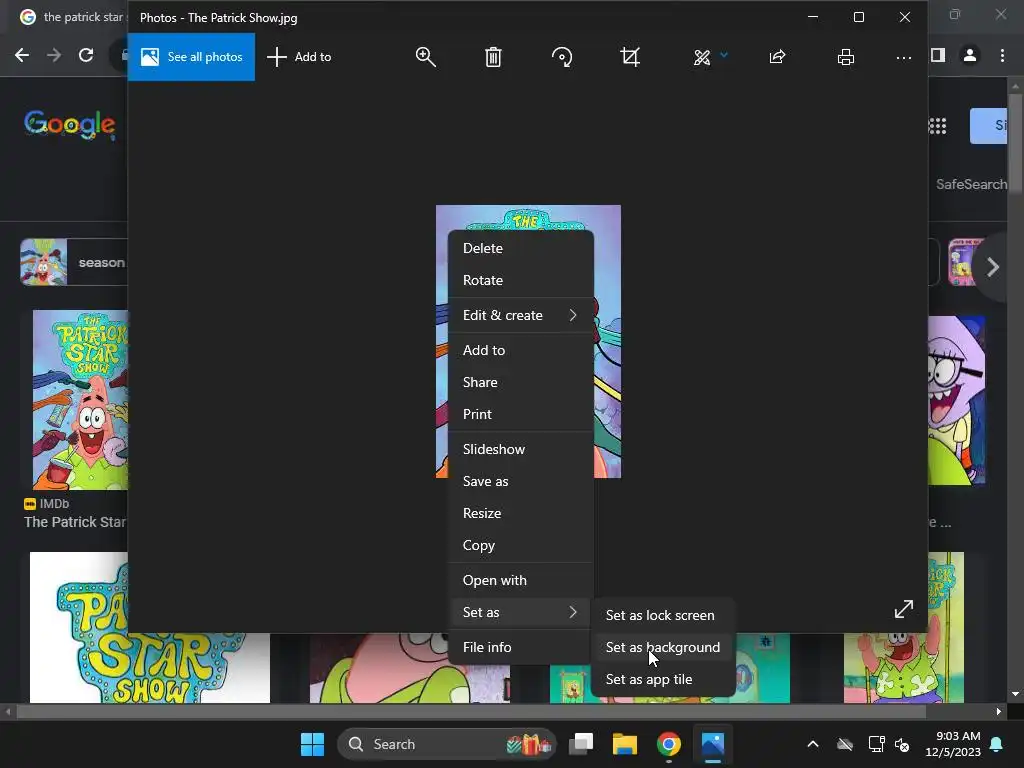Viewport: 1024px width, 768px height.
Task: Click the fullscreen expand arrows icon
Action: 904,609
